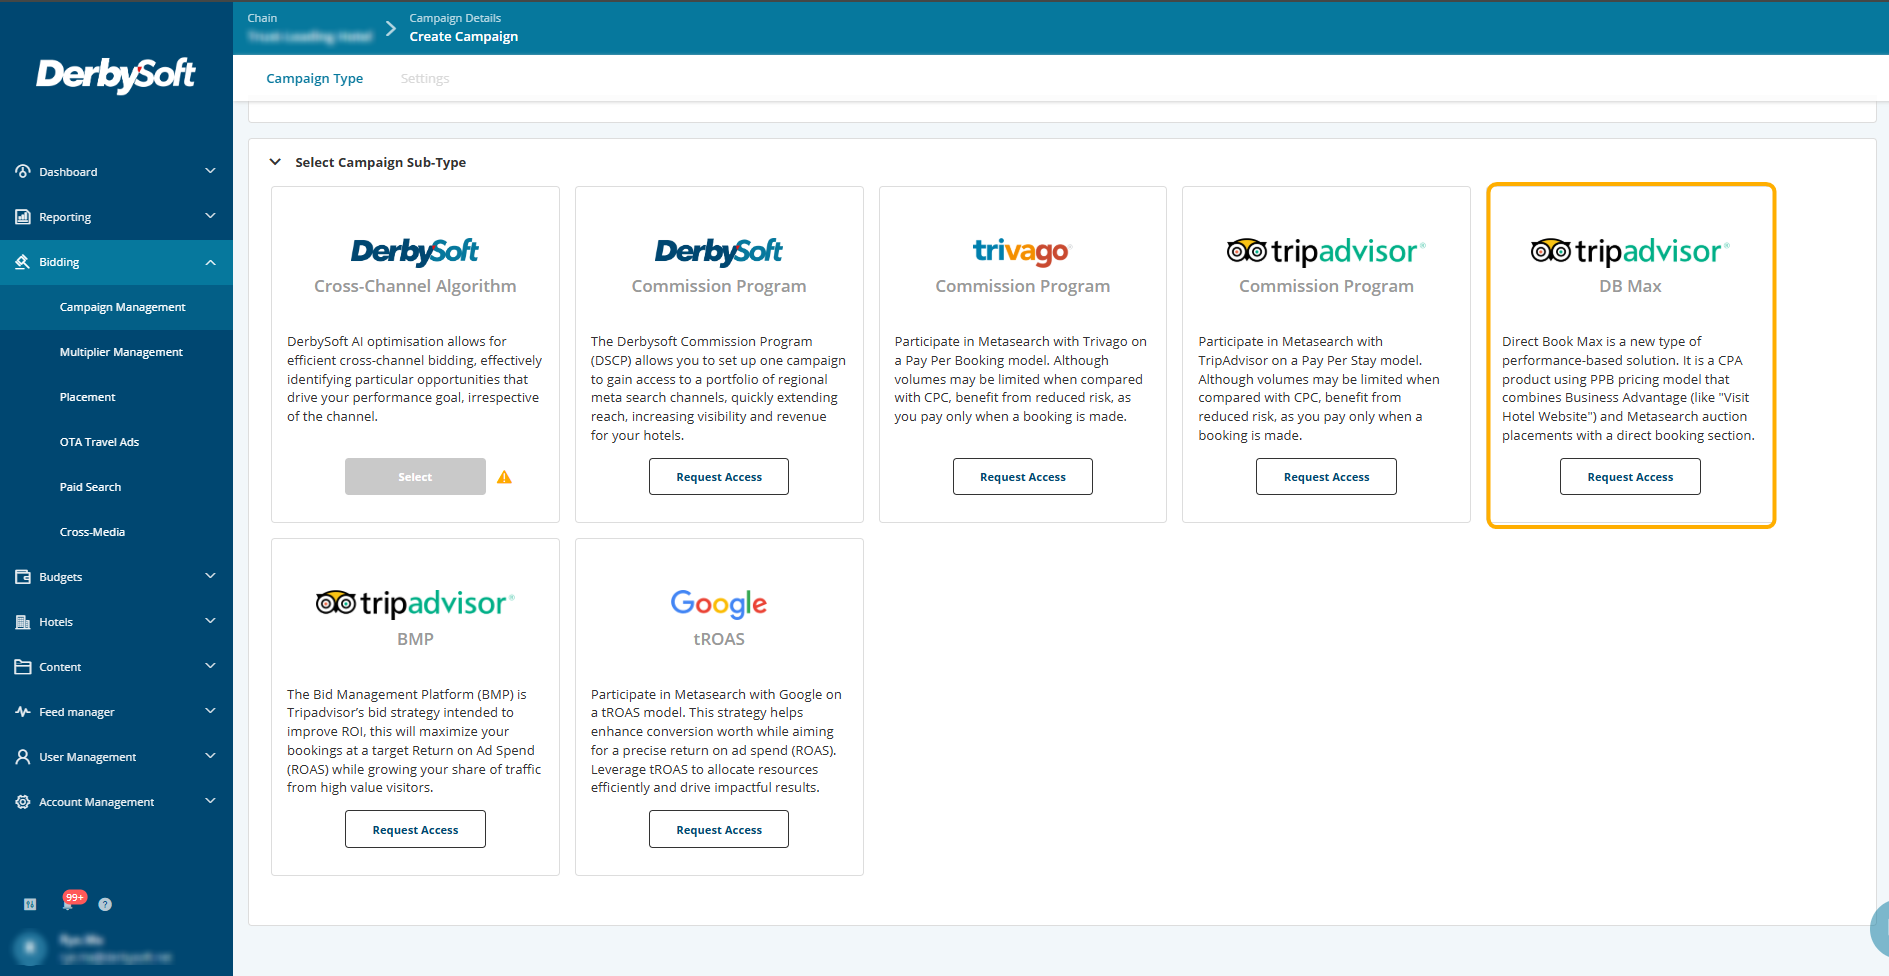Request Access for tripadvisor DB Max
1889x976 pixels.
[x=1630, y=477]
